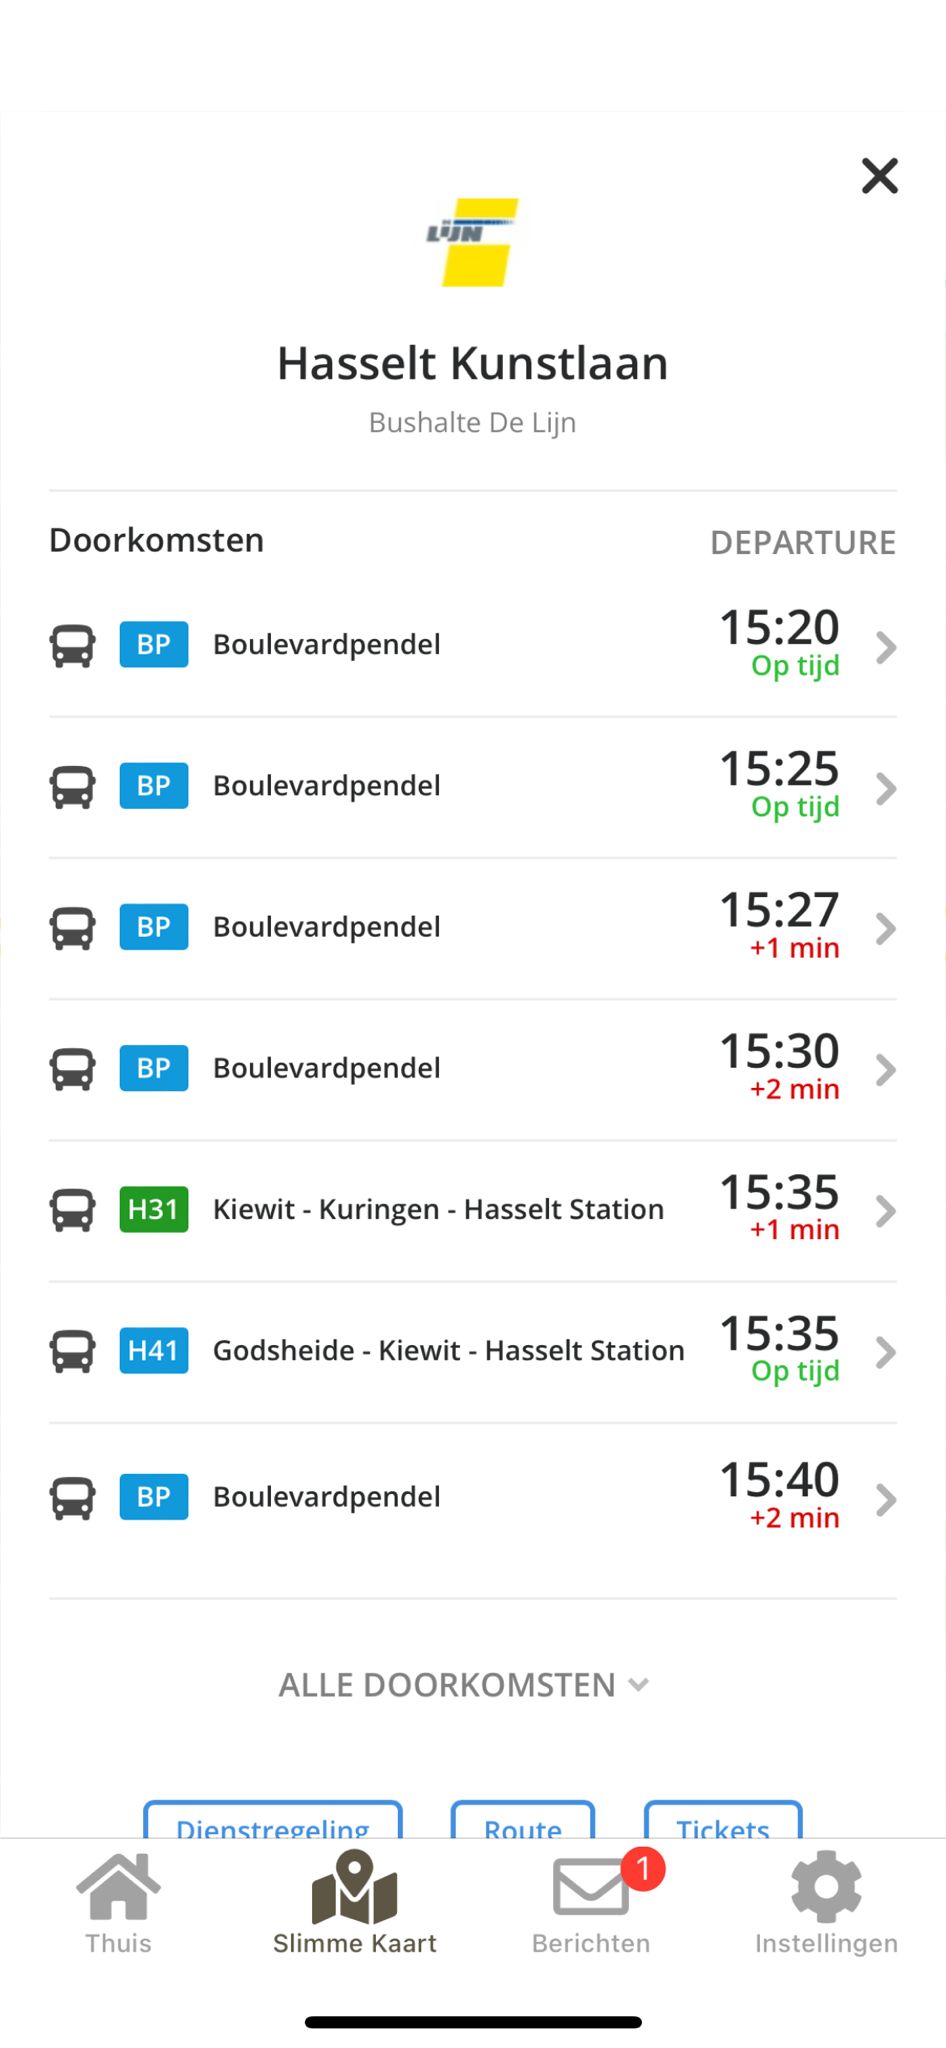Tap the Dienstregeling button
Viewport: 946px width, 2048px height.
coord(273,1822)
